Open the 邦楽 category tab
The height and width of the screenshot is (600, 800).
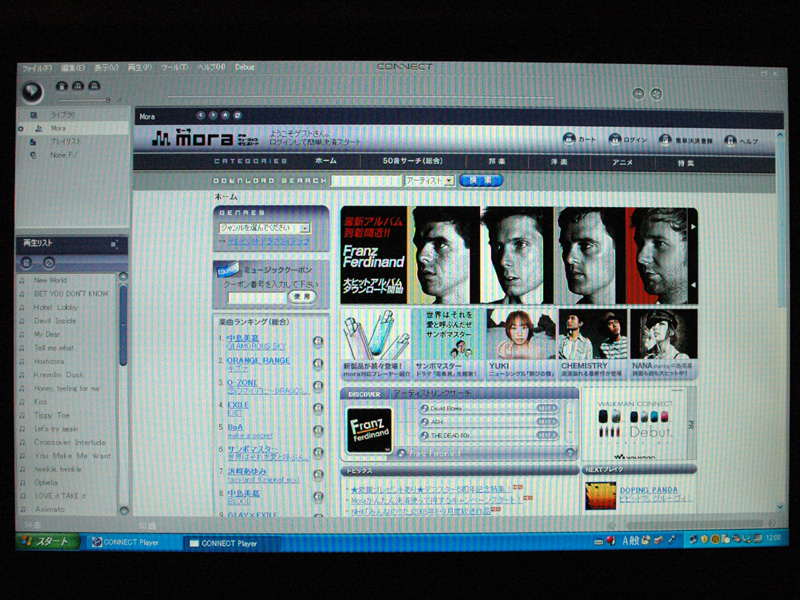(x=496, y=162)
